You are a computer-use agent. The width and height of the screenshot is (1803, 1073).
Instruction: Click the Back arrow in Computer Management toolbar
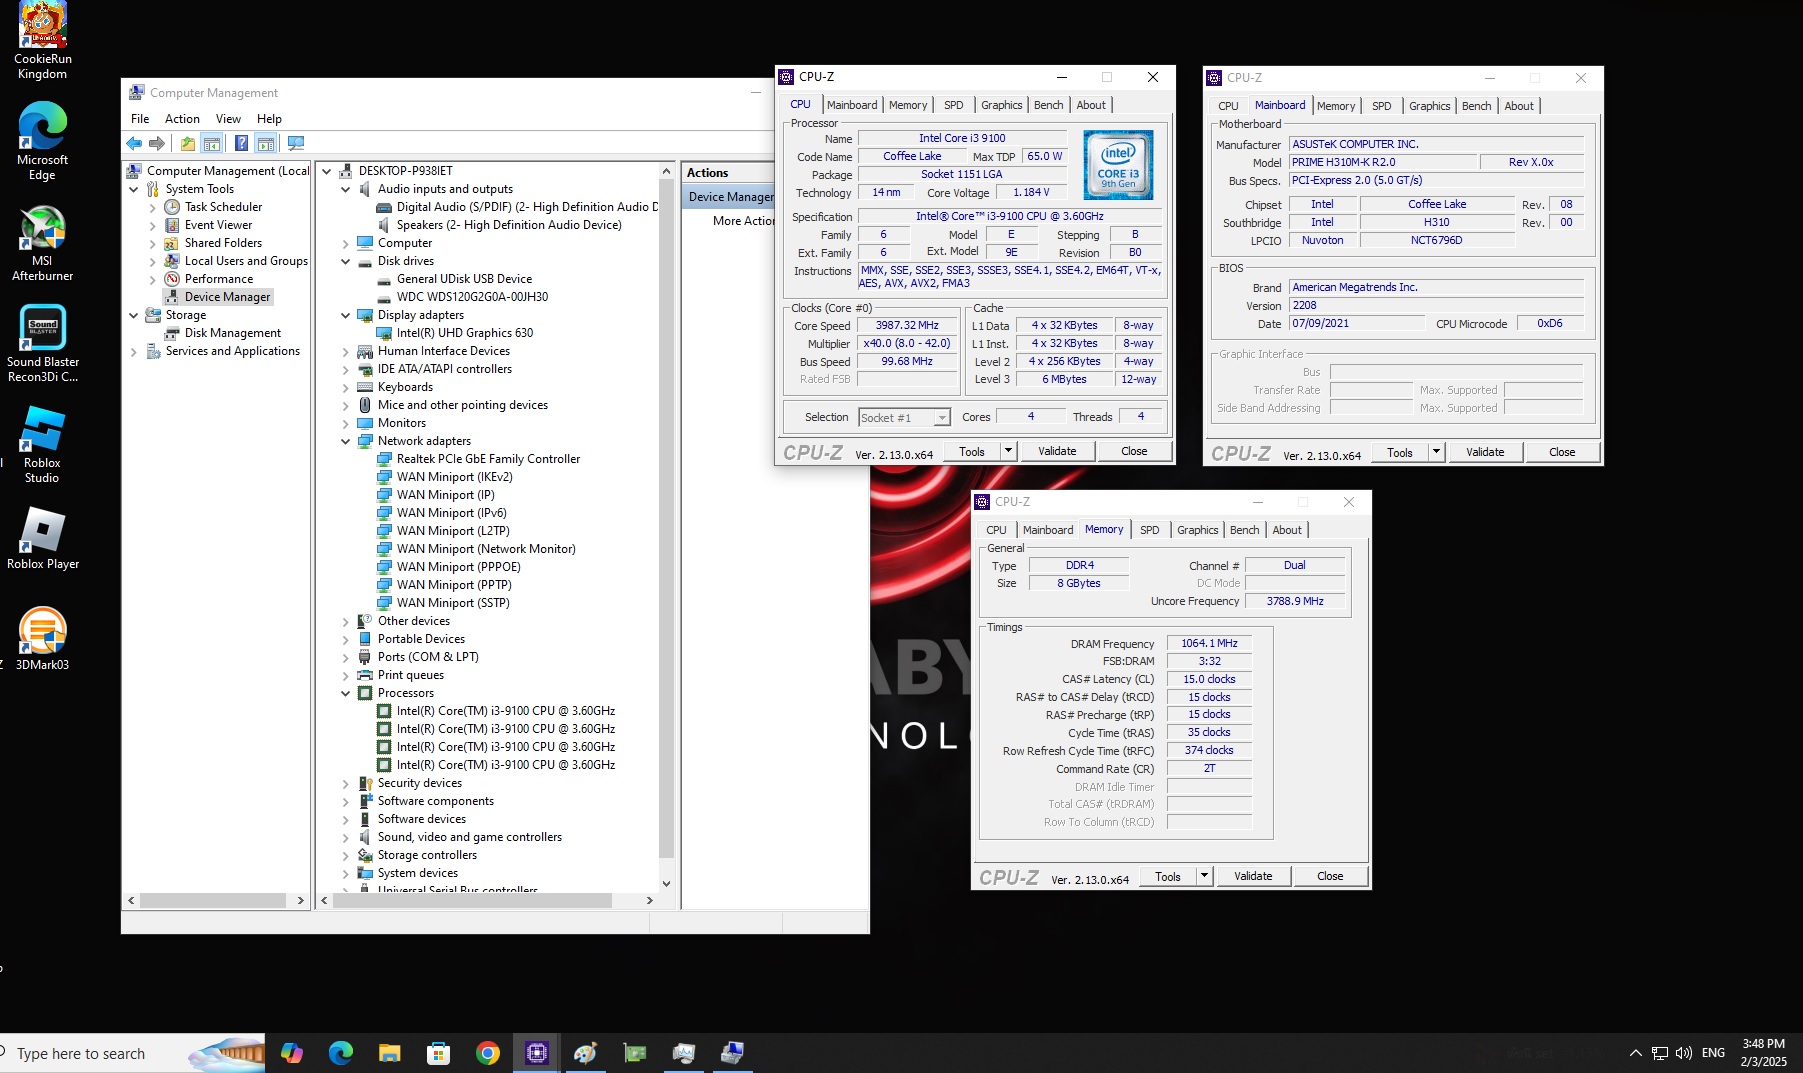coord(134,144)
